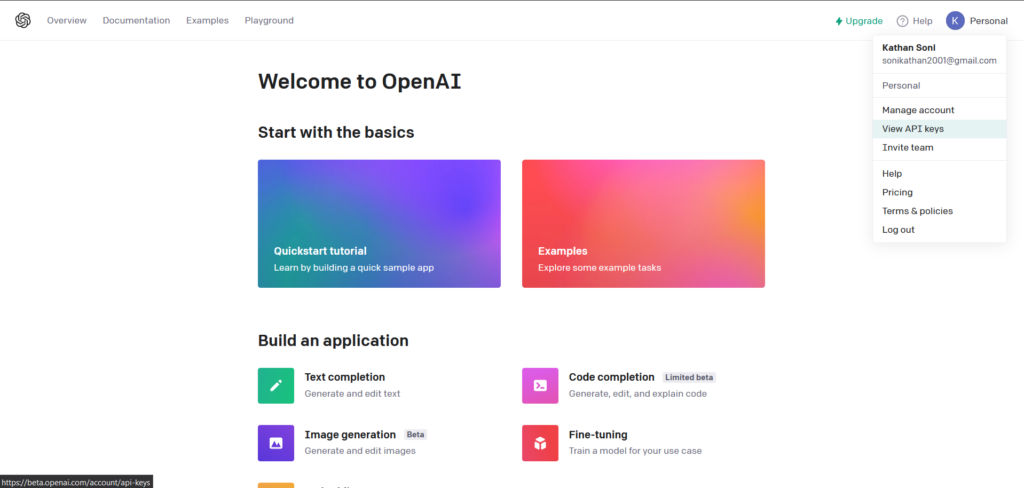Click the K user avatar circle
Viewport: 1024px width, 488px height.
coord(955,21)
